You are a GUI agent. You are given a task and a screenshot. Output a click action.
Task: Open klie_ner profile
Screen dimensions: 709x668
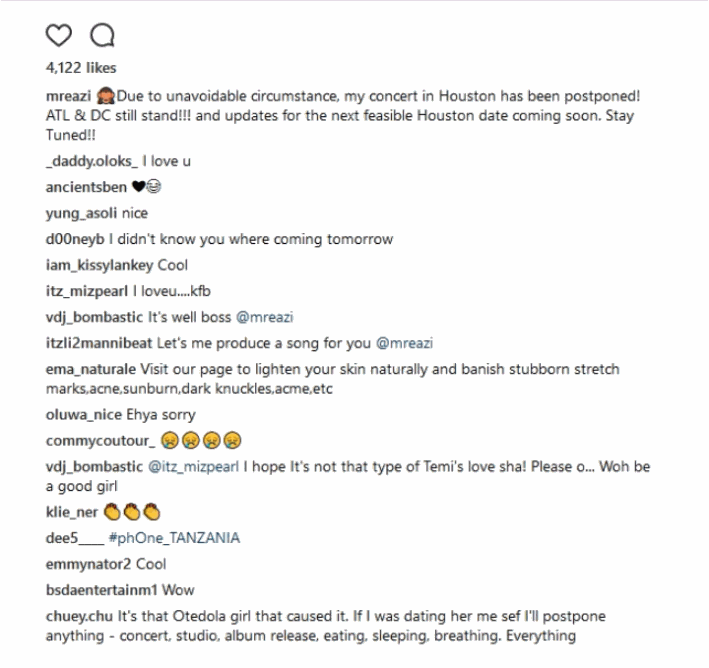click(71, 512)
